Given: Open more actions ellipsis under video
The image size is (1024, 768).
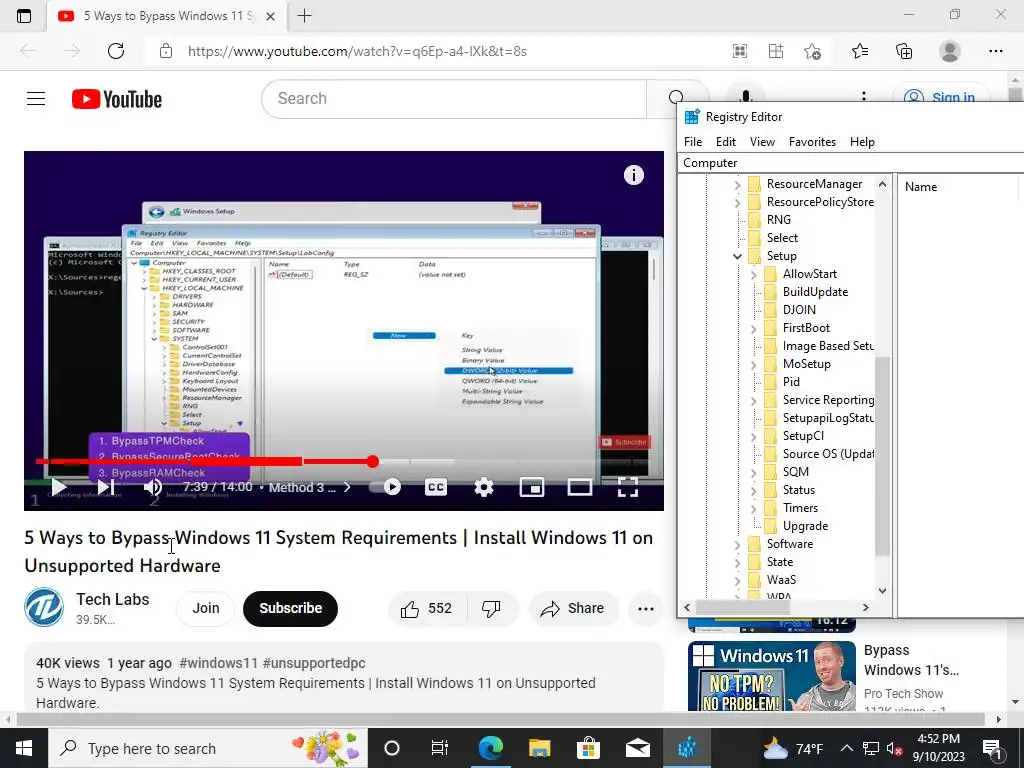Looking at the screenshot, I should tap(646, 609).
